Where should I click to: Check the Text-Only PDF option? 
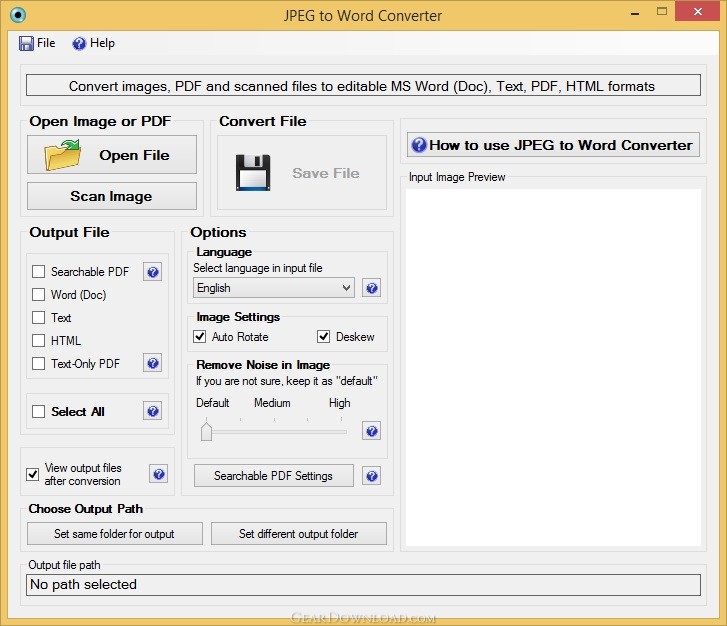pos(38,364)
